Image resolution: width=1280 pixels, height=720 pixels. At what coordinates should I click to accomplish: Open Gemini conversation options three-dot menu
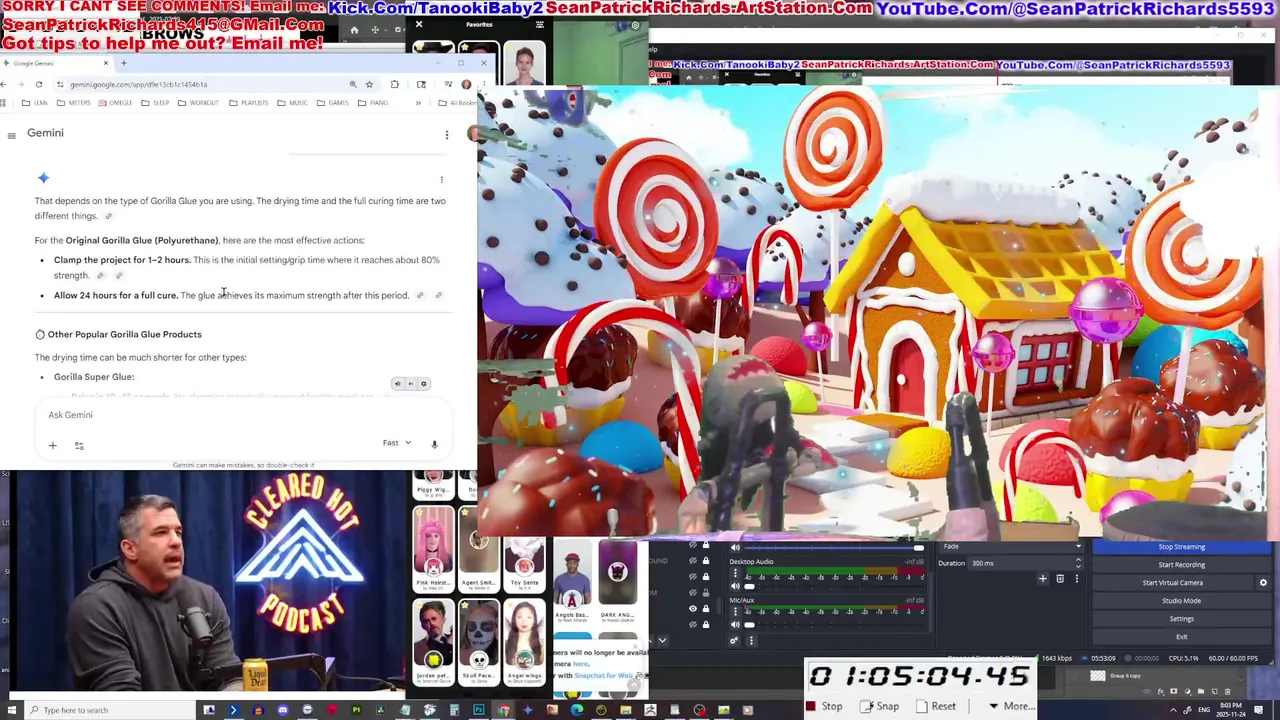[x=447, y=135]
